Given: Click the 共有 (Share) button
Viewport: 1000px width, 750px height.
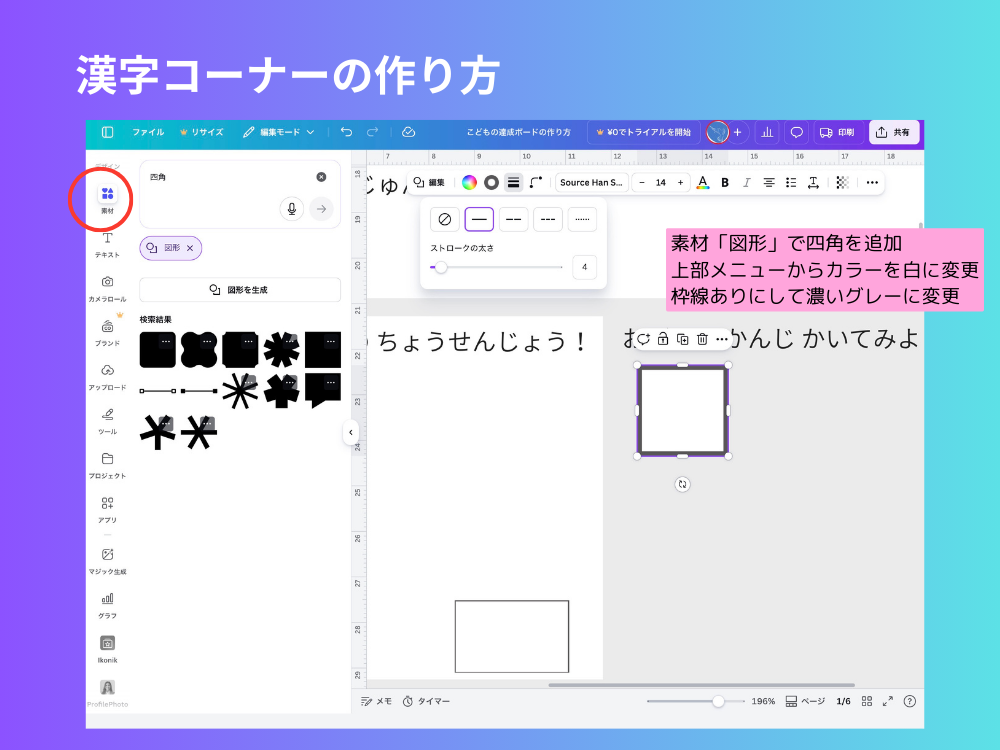Looking at the screenshot, I should 893,131.
